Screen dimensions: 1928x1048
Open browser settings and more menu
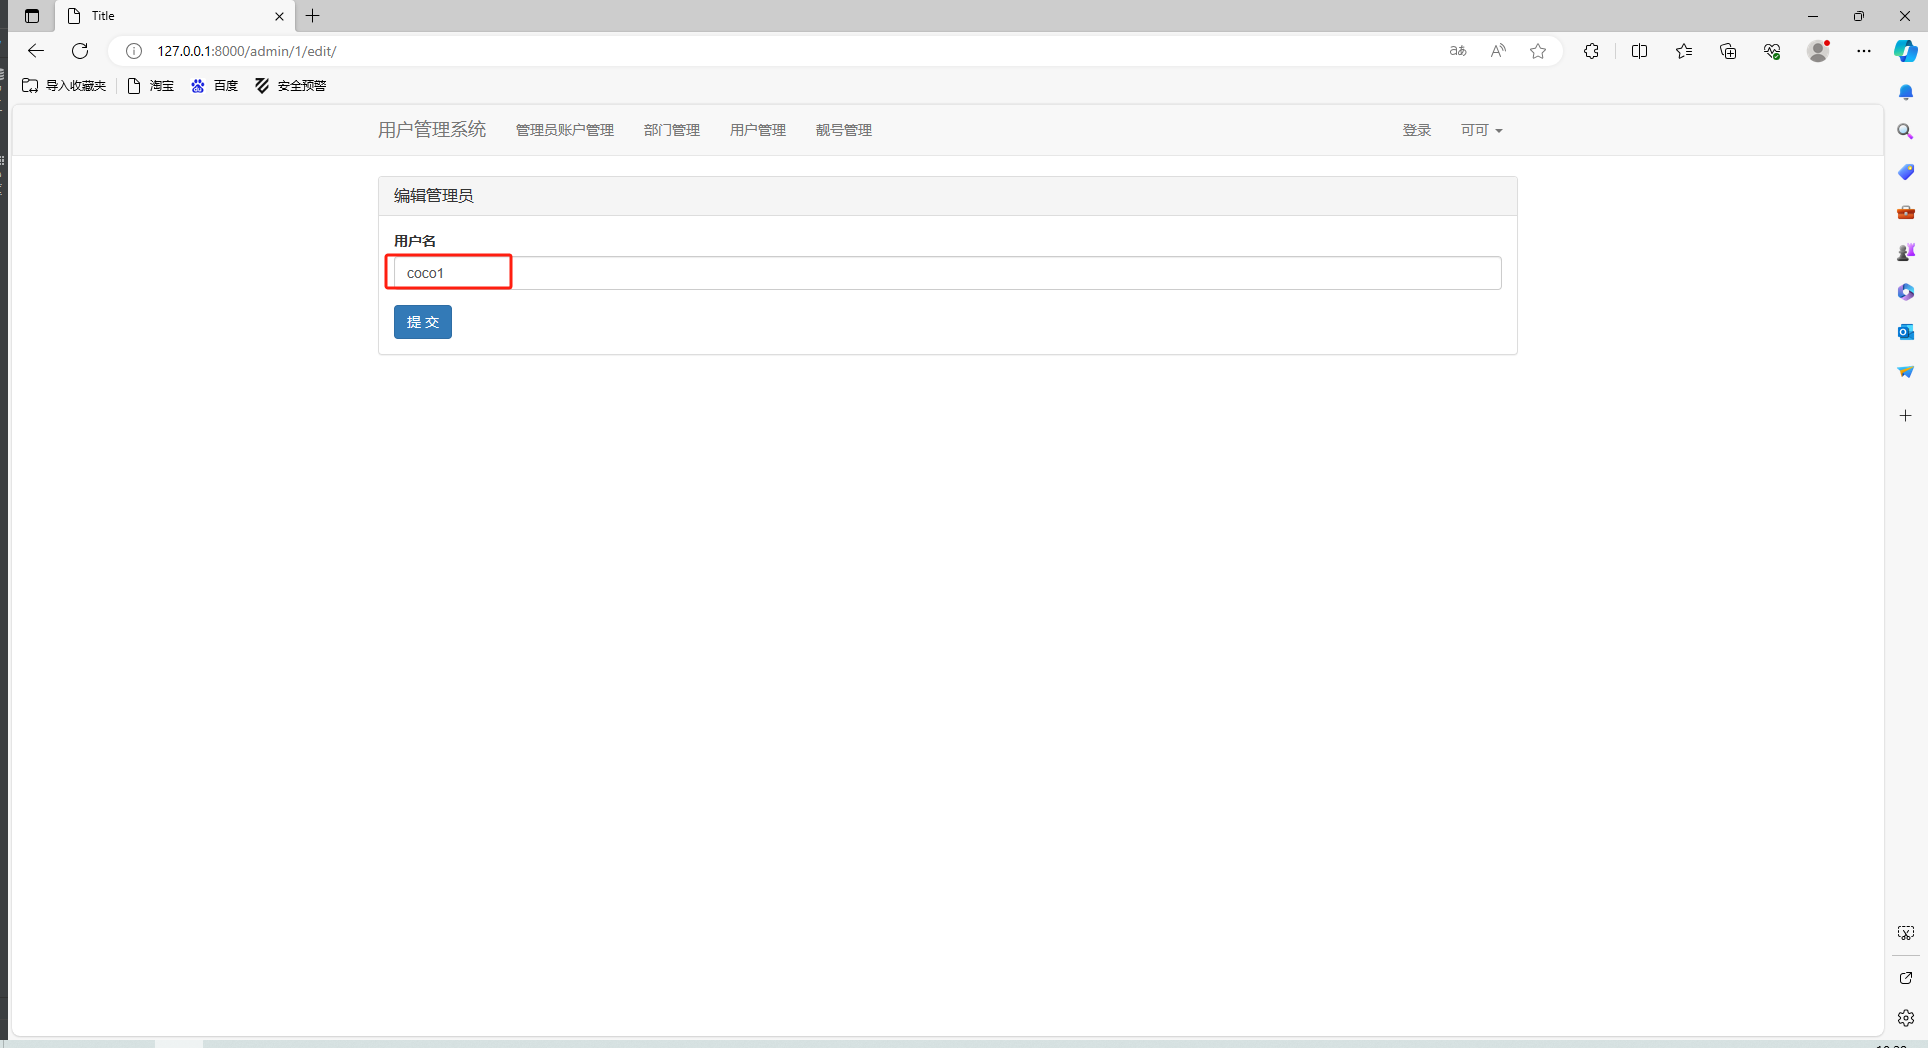[x=1864, y=51]
